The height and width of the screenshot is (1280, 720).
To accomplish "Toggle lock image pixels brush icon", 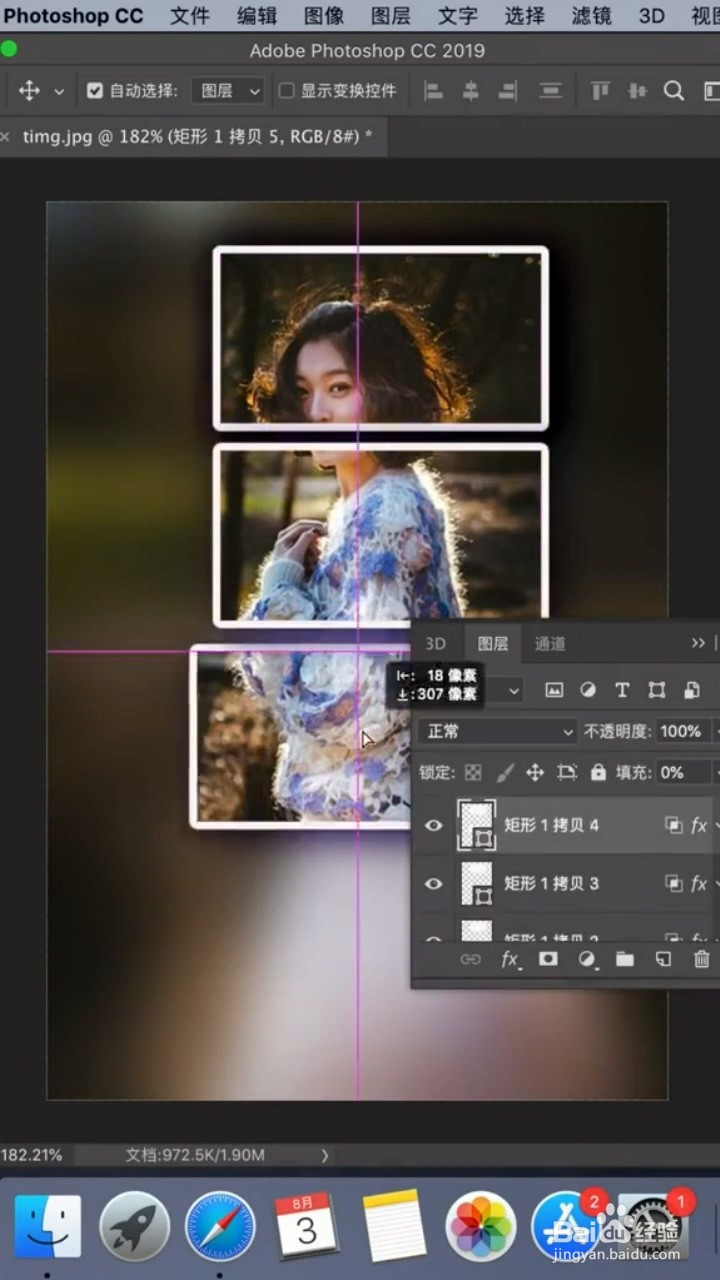I will click(x=505, y=773).
